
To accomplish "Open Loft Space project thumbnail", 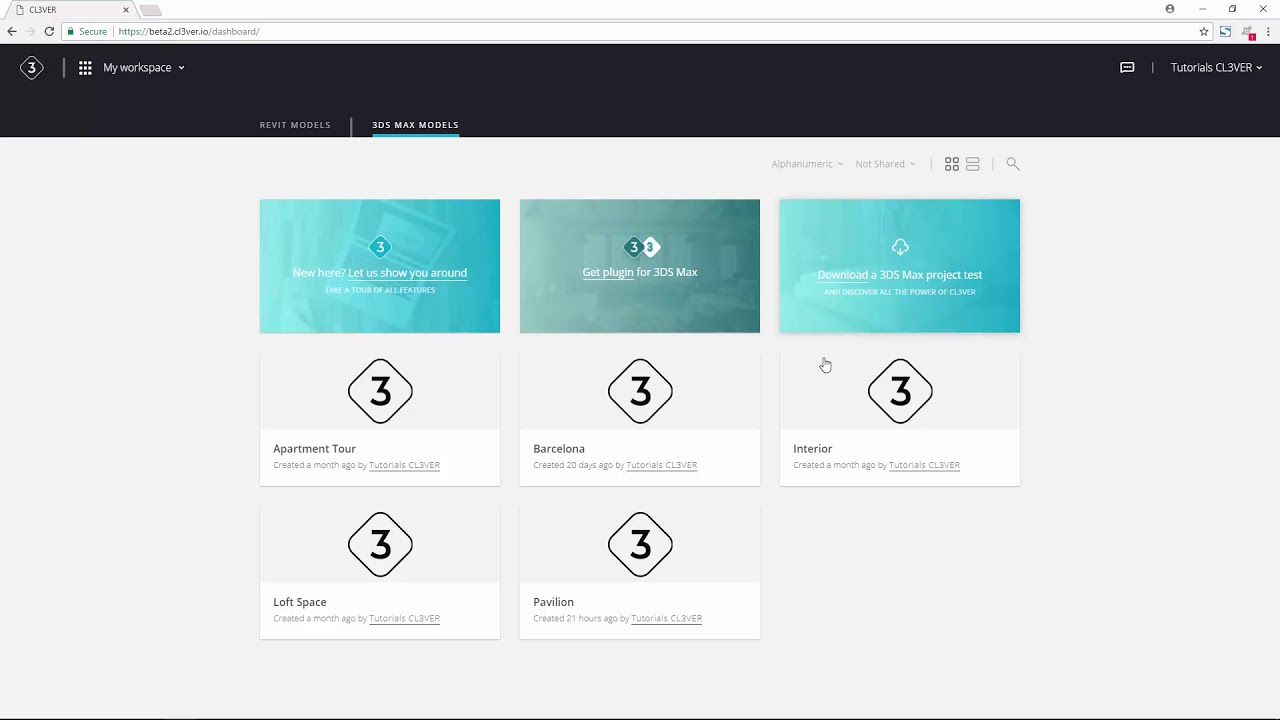I will coord(380,544).
